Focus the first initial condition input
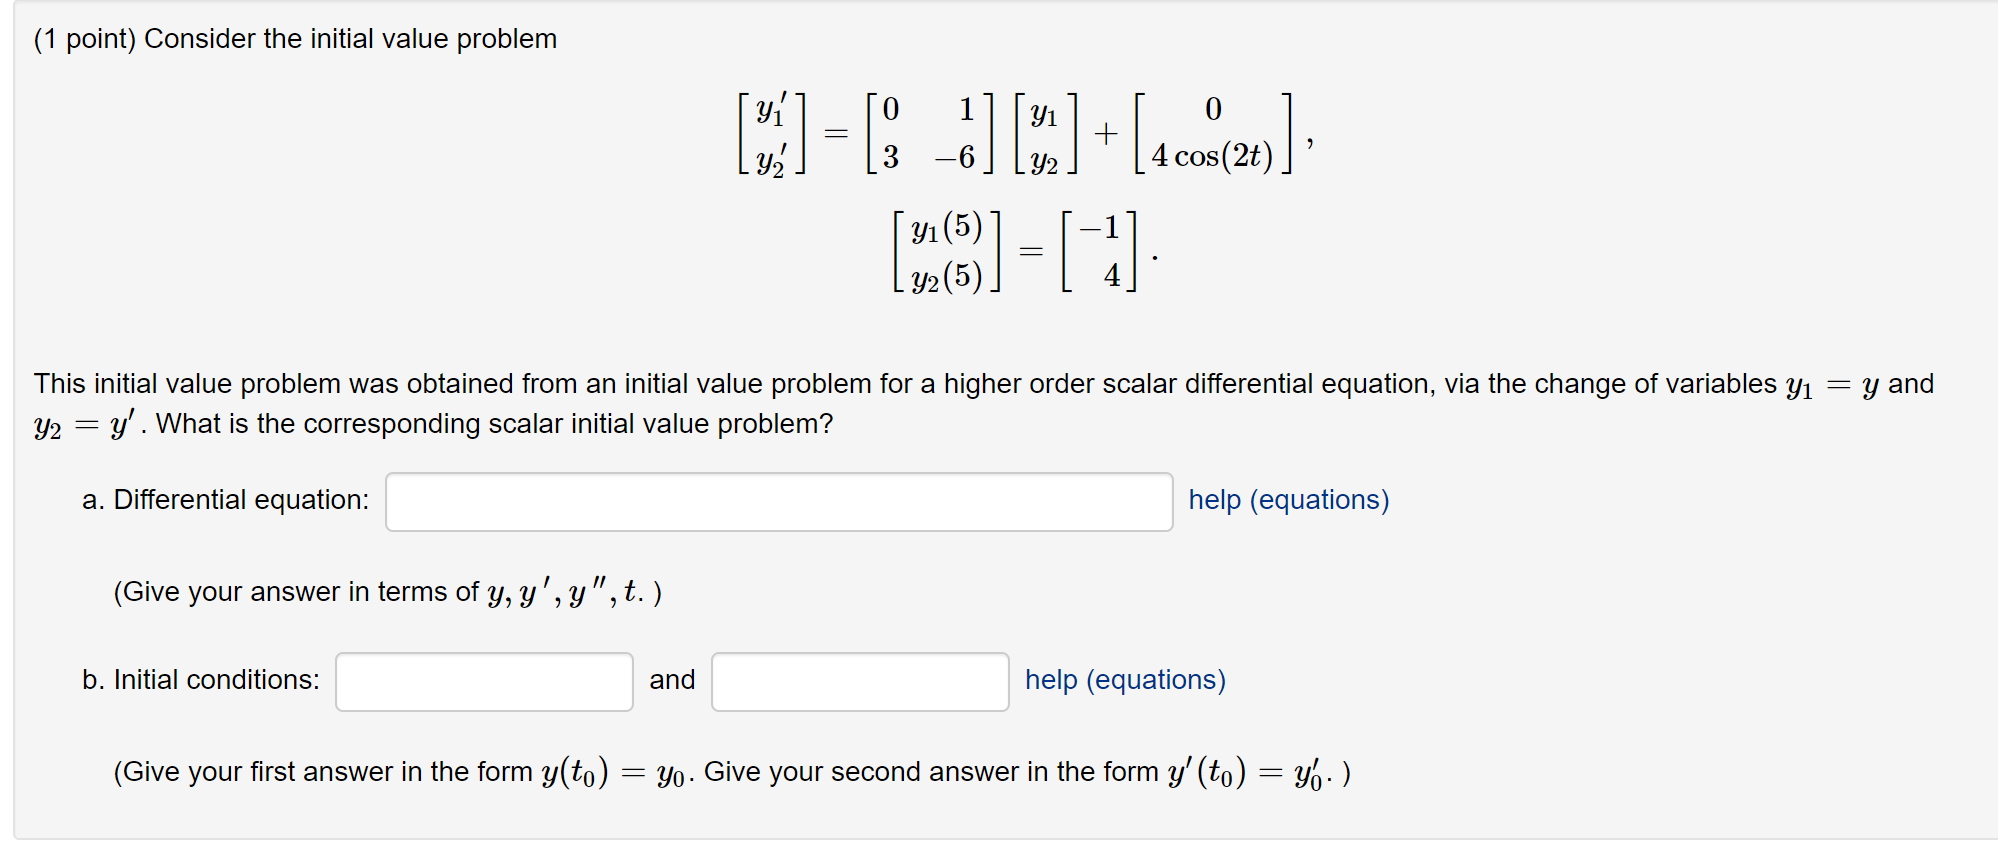This screenshot has width=1998, height=842. coord(484,682)
